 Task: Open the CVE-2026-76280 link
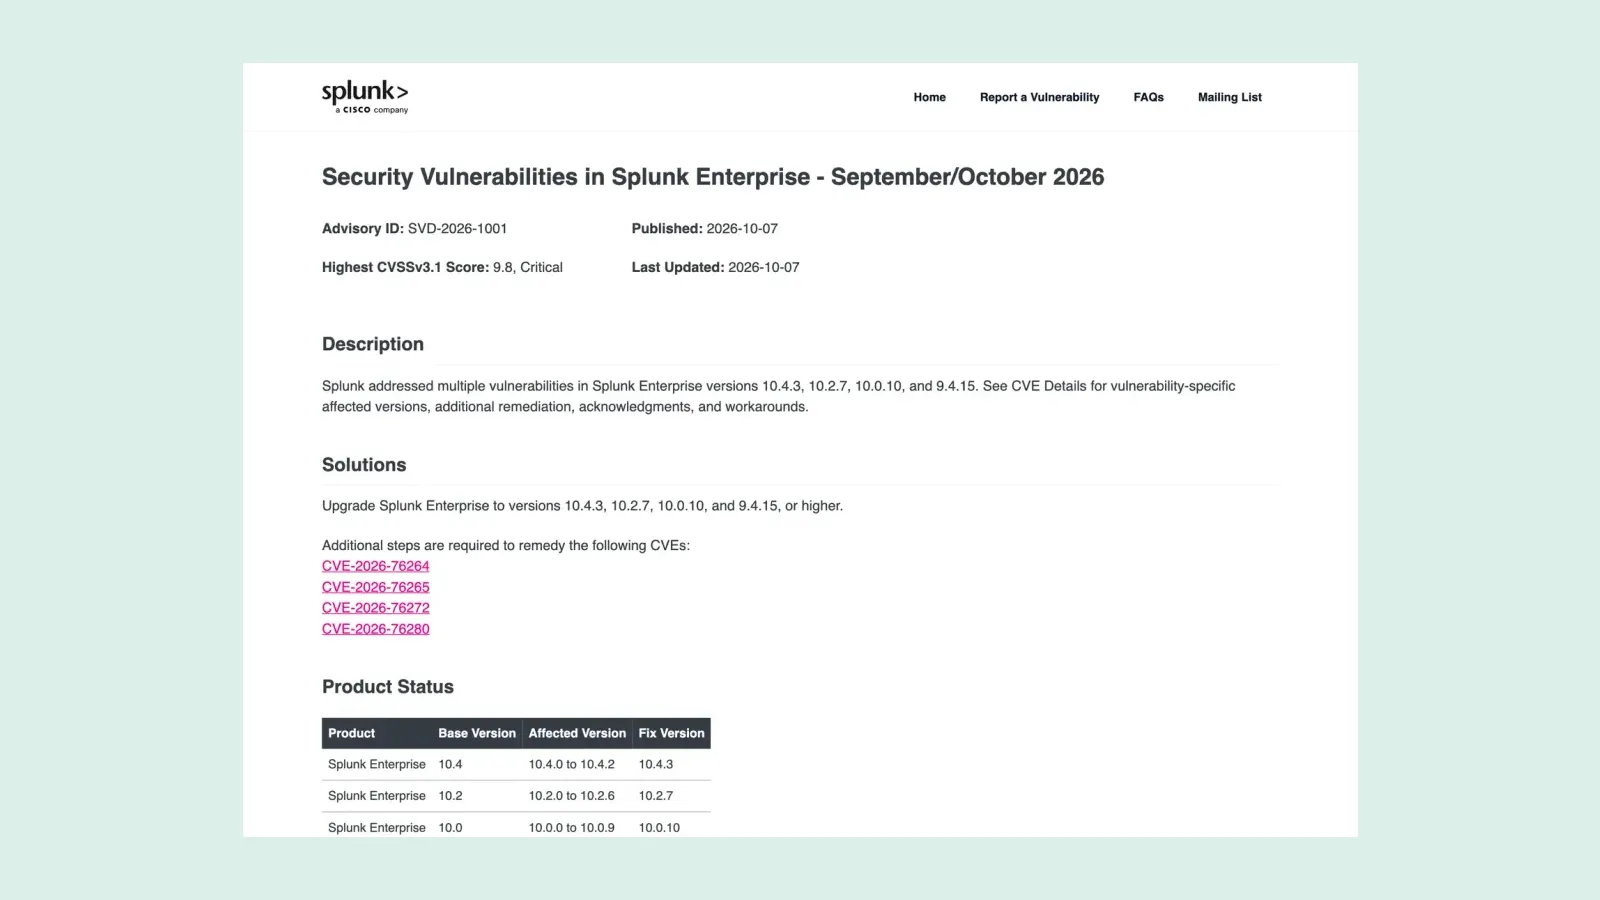376,629
